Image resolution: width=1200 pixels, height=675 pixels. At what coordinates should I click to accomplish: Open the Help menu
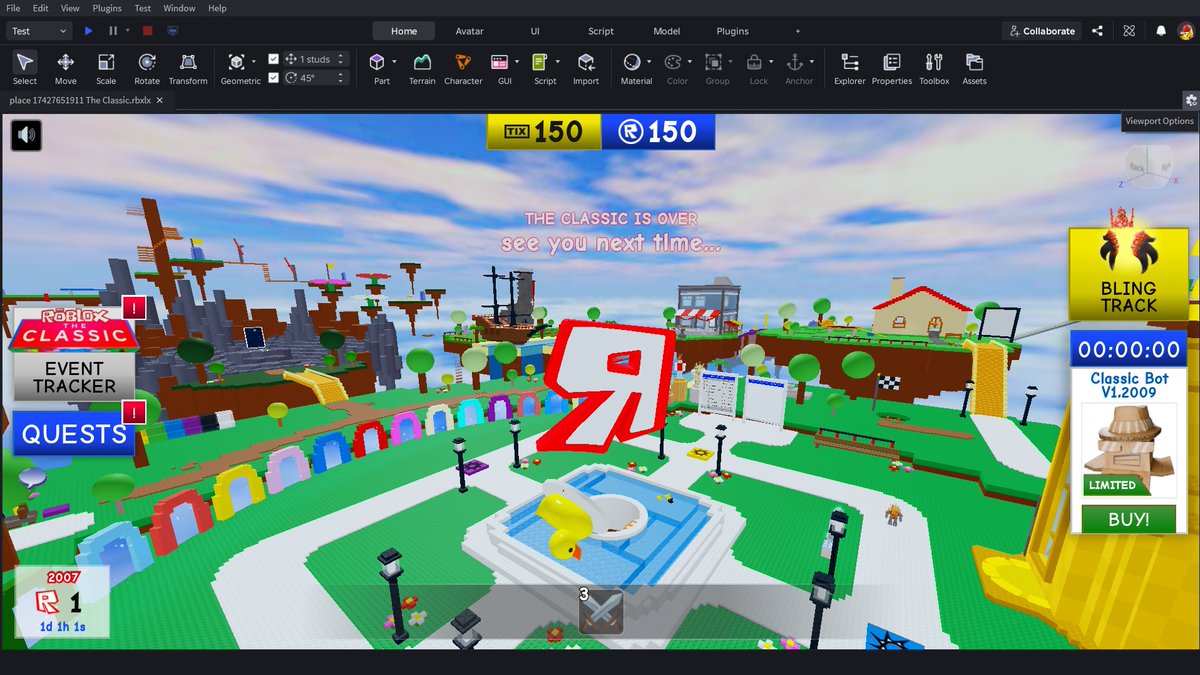click(x=217, y=8)
